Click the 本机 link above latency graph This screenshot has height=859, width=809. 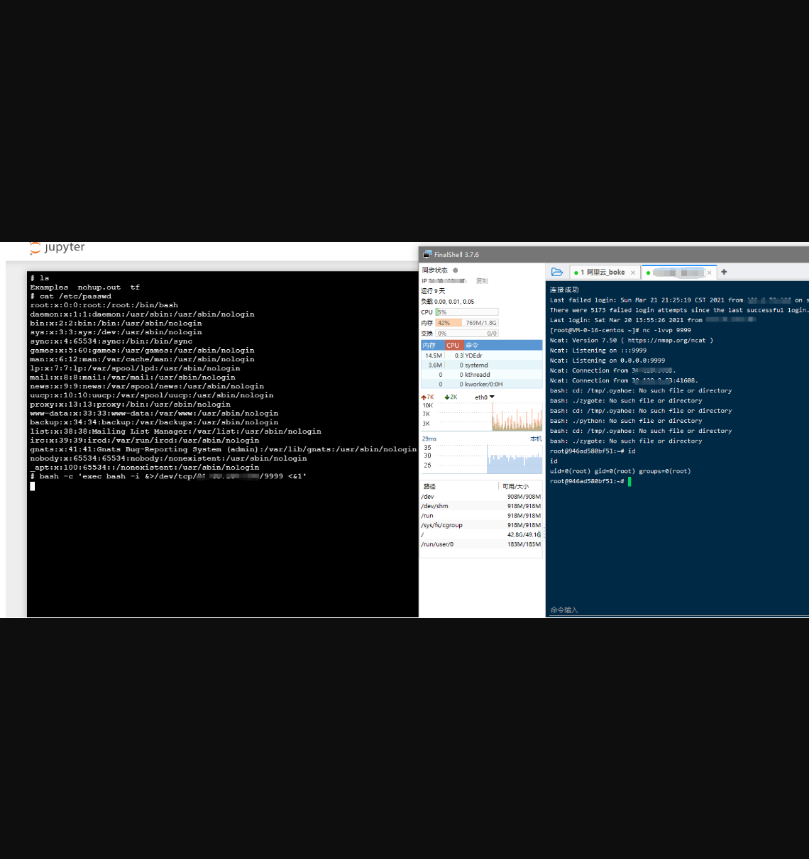click(x=535, y=438)
